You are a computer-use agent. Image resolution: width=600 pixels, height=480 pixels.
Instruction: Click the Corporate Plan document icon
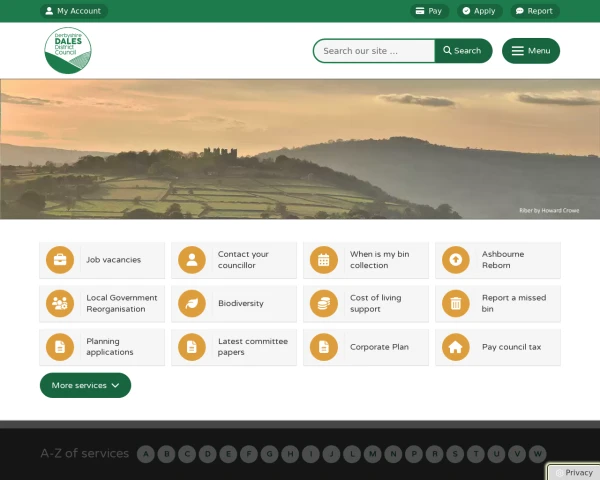[x=324, y=347]
